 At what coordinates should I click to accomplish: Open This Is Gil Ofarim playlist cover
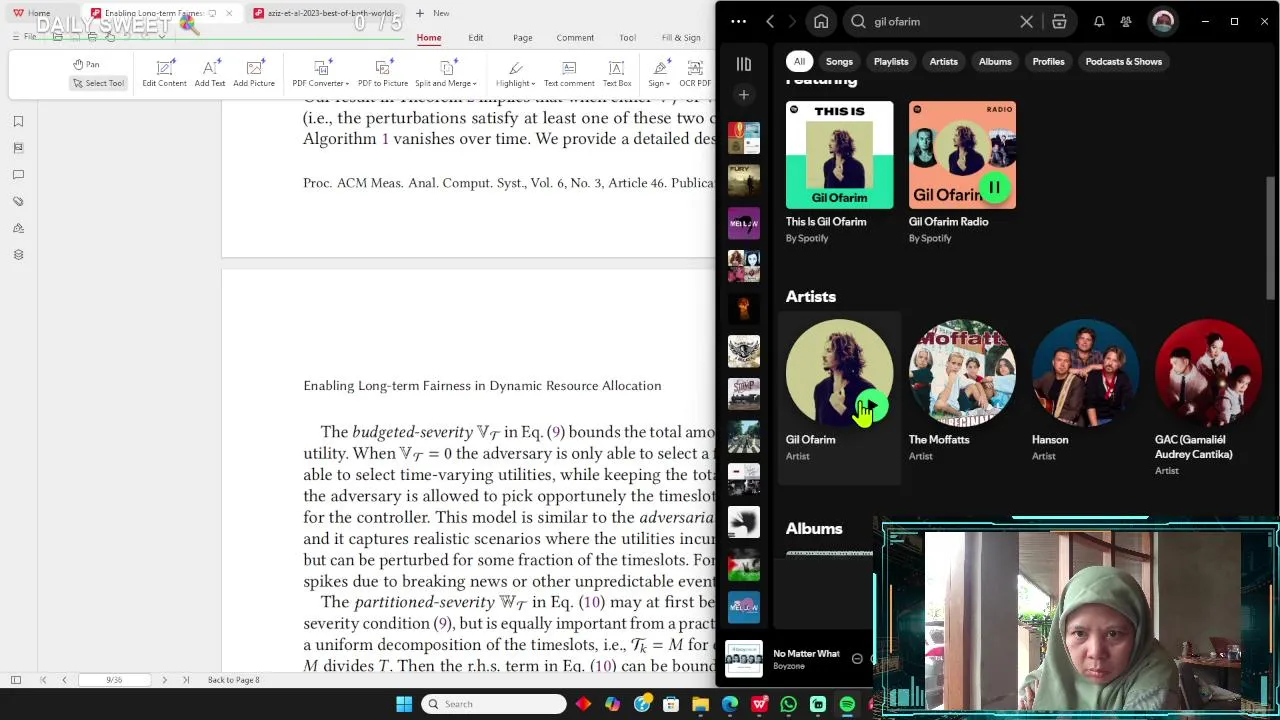tap(839, 155)
